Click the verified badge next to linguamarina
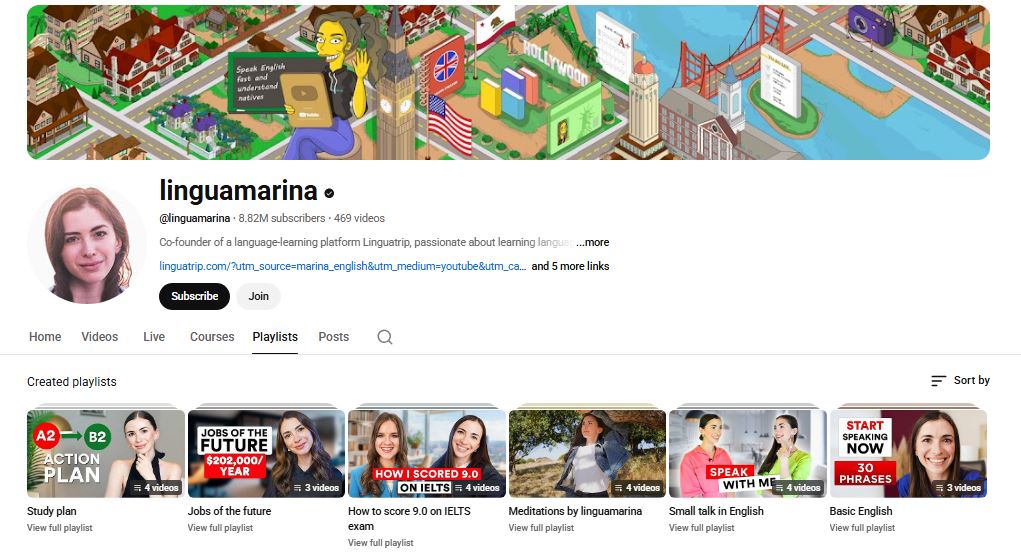Screen dimensions: 1021x554 coord(329,193)
